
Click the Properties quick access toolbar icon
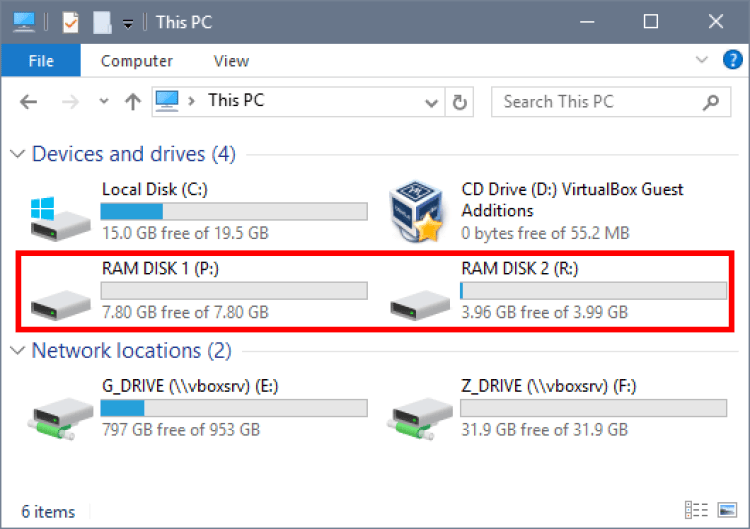click(x=70, y=22)
